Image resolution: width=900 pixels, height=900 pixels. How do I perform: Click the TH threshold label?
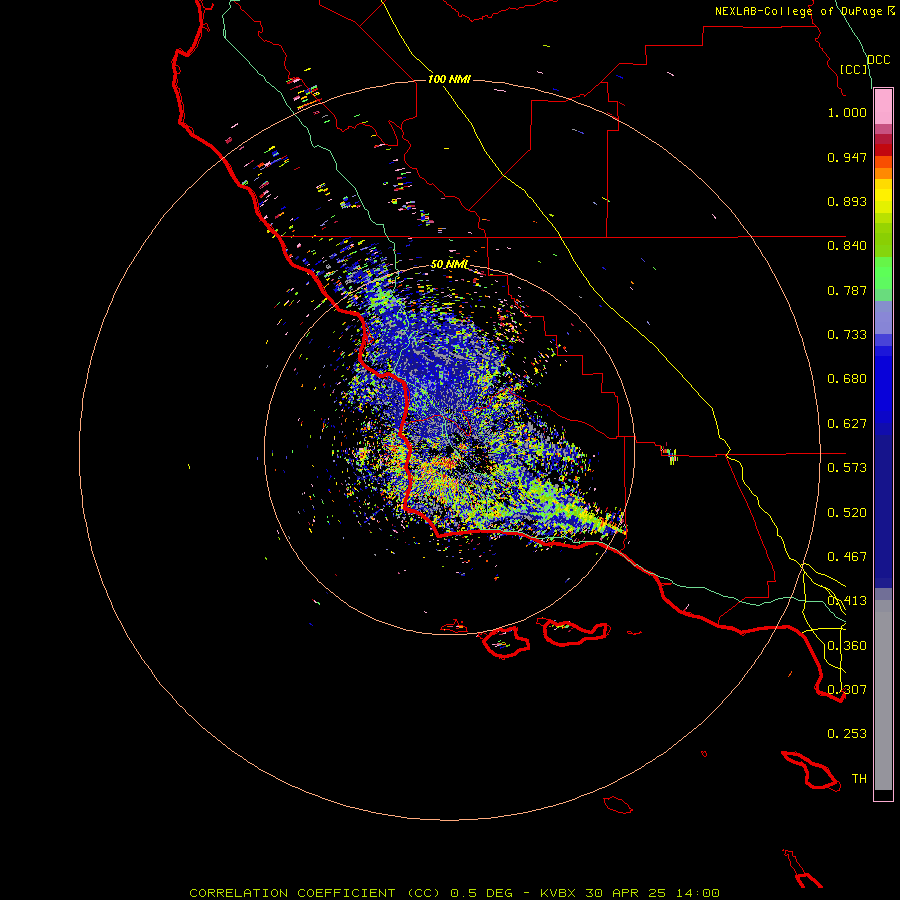pyautogui.click(x=859, y=779)
